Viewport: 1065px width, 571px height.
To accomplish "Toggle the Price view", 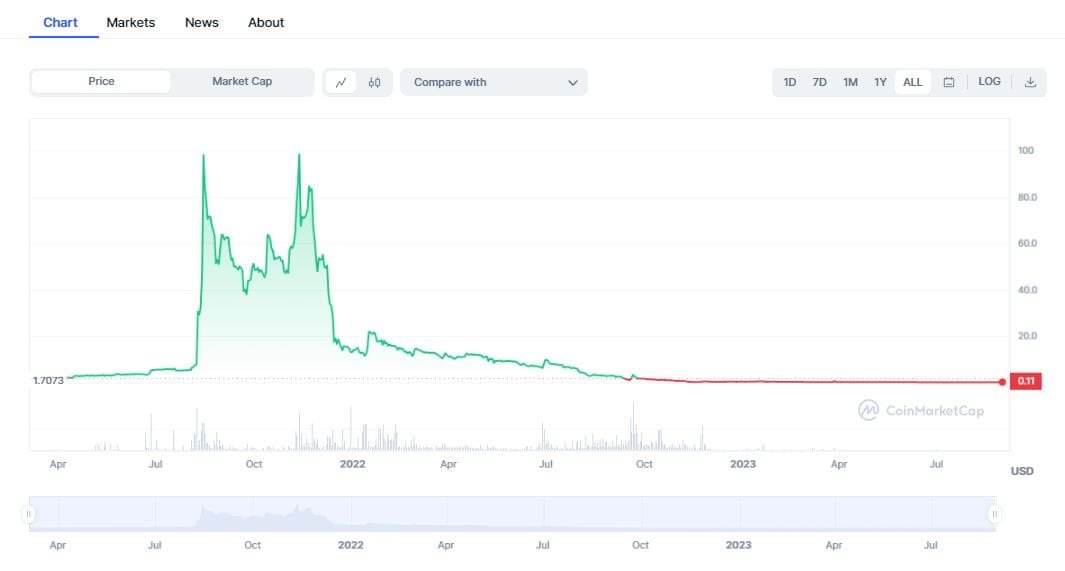I will (101, 82).
